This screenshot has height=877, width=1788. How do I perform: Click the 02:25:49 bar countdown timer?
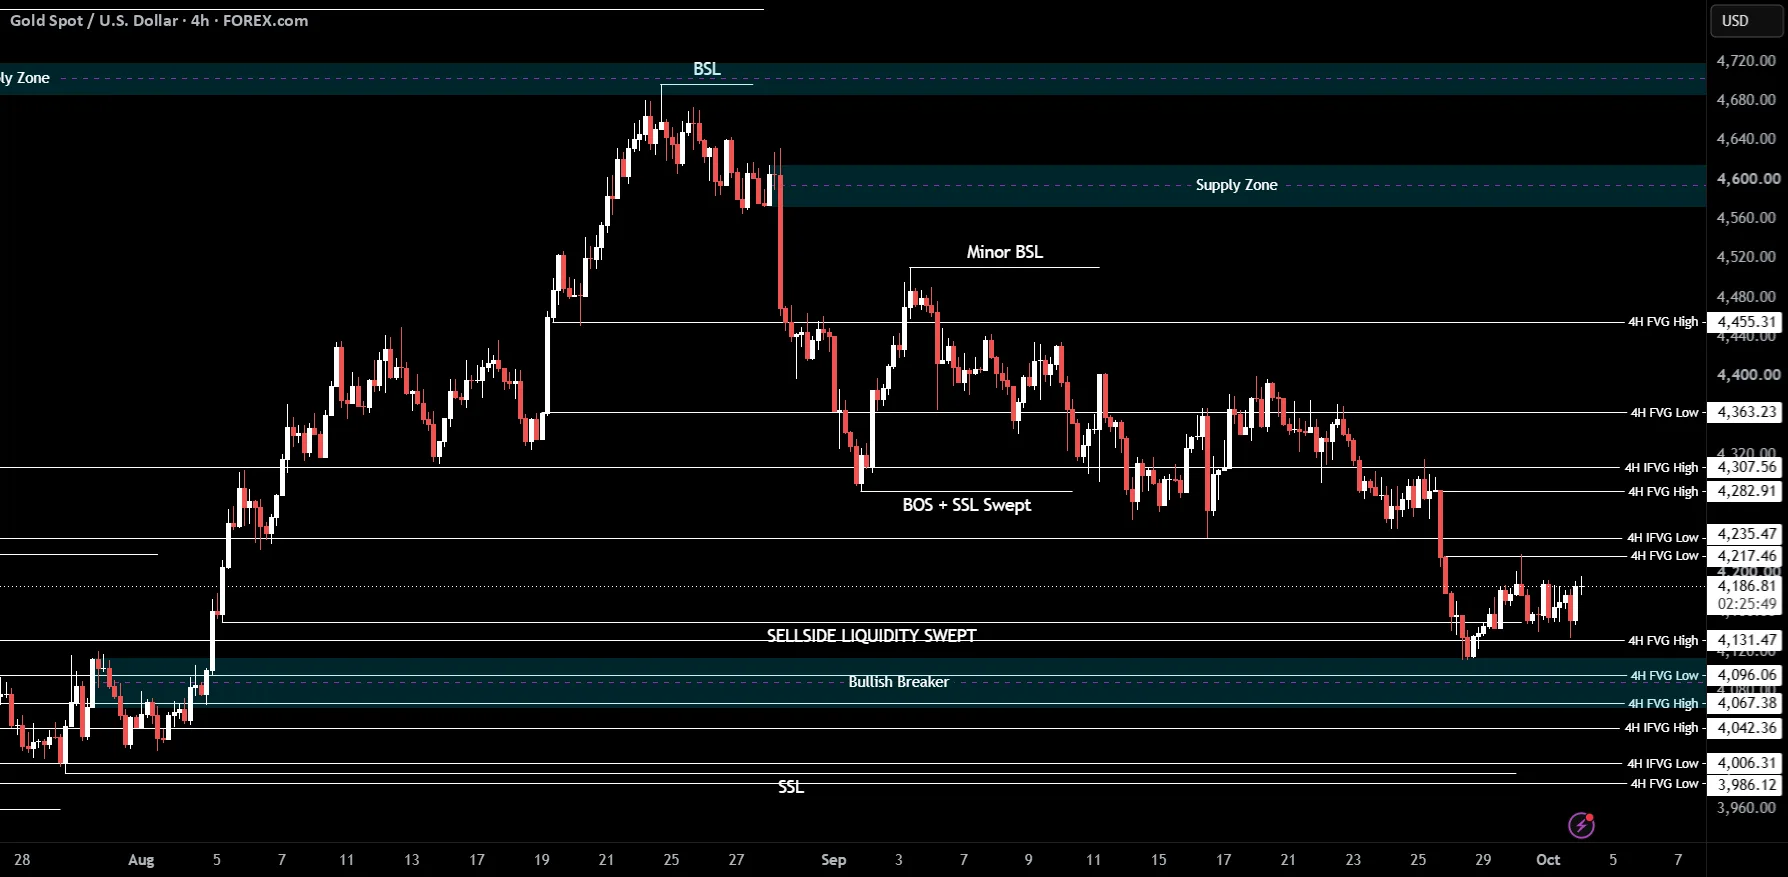click(1746, 604)
